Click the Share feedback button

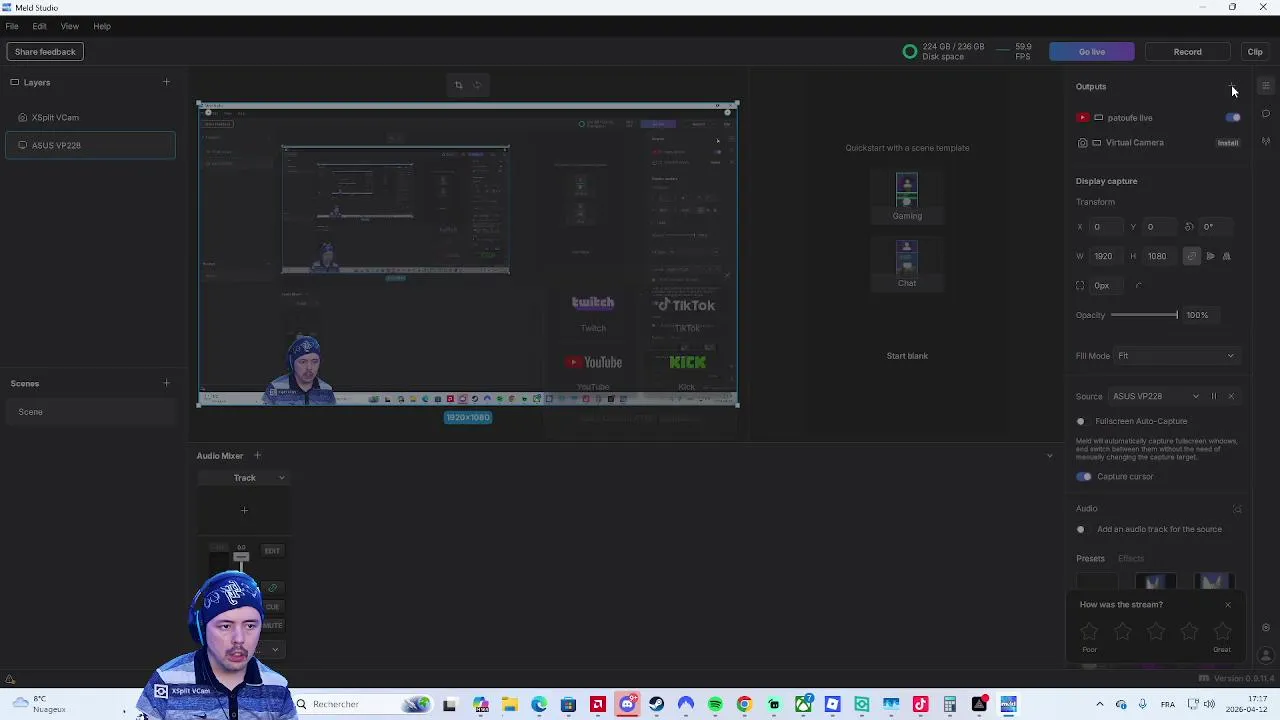45,52
